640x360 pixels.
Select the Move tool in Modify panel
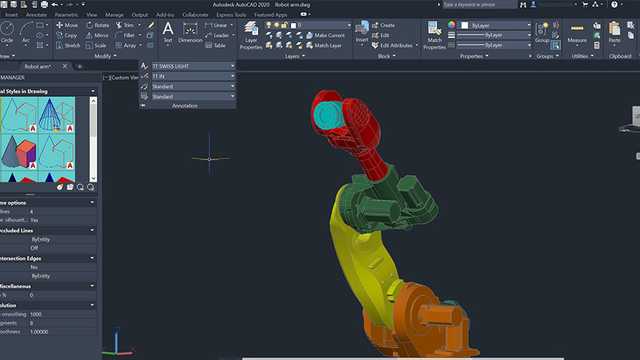tap(67, 25)
